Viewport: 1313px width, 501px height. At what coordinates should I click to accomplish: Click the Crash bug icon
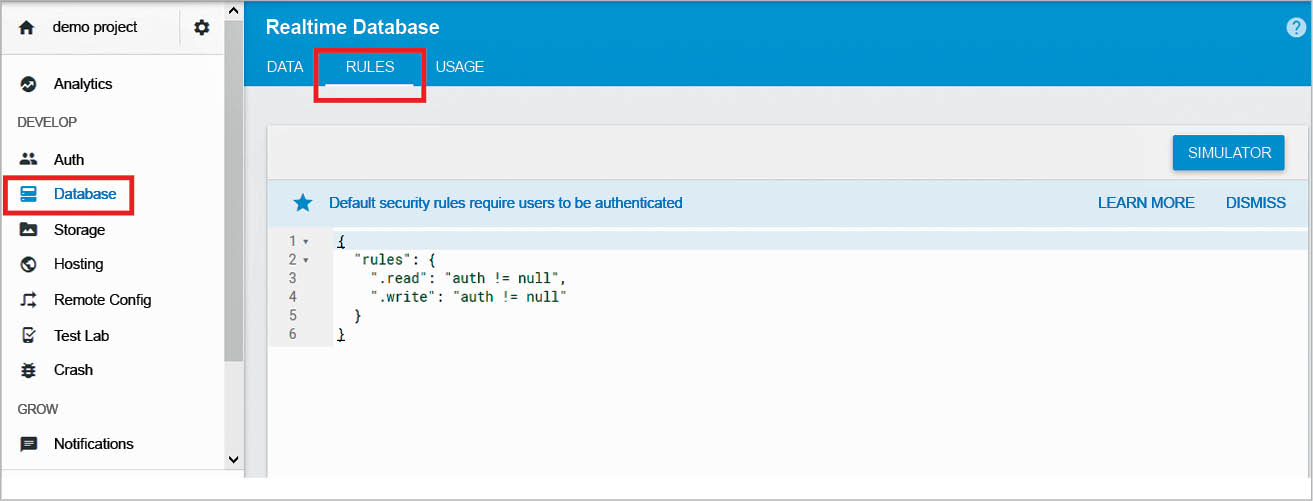coord(29,370)
